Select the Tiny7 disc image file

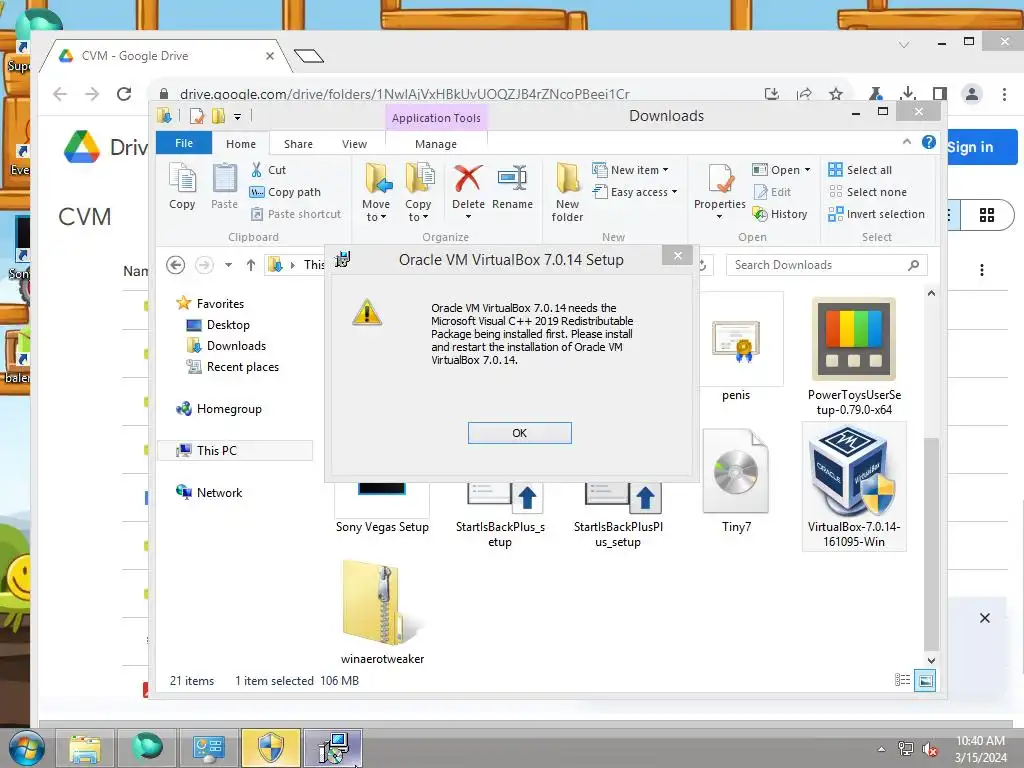(736, 481)
